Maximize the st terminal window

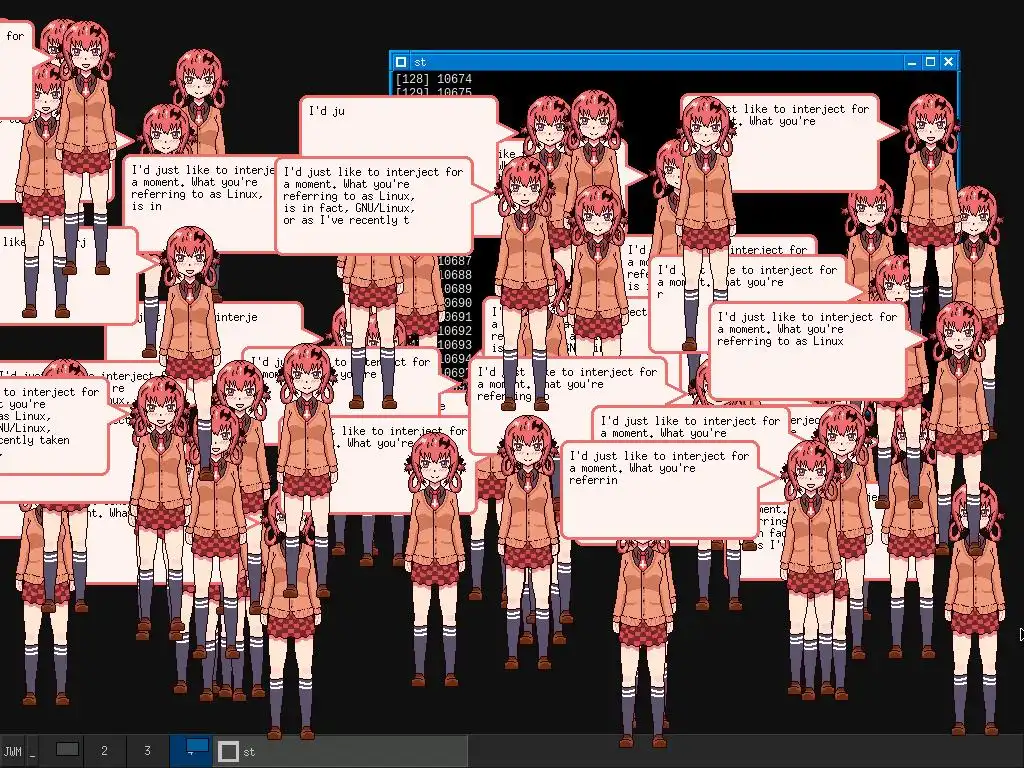point(931,62)
